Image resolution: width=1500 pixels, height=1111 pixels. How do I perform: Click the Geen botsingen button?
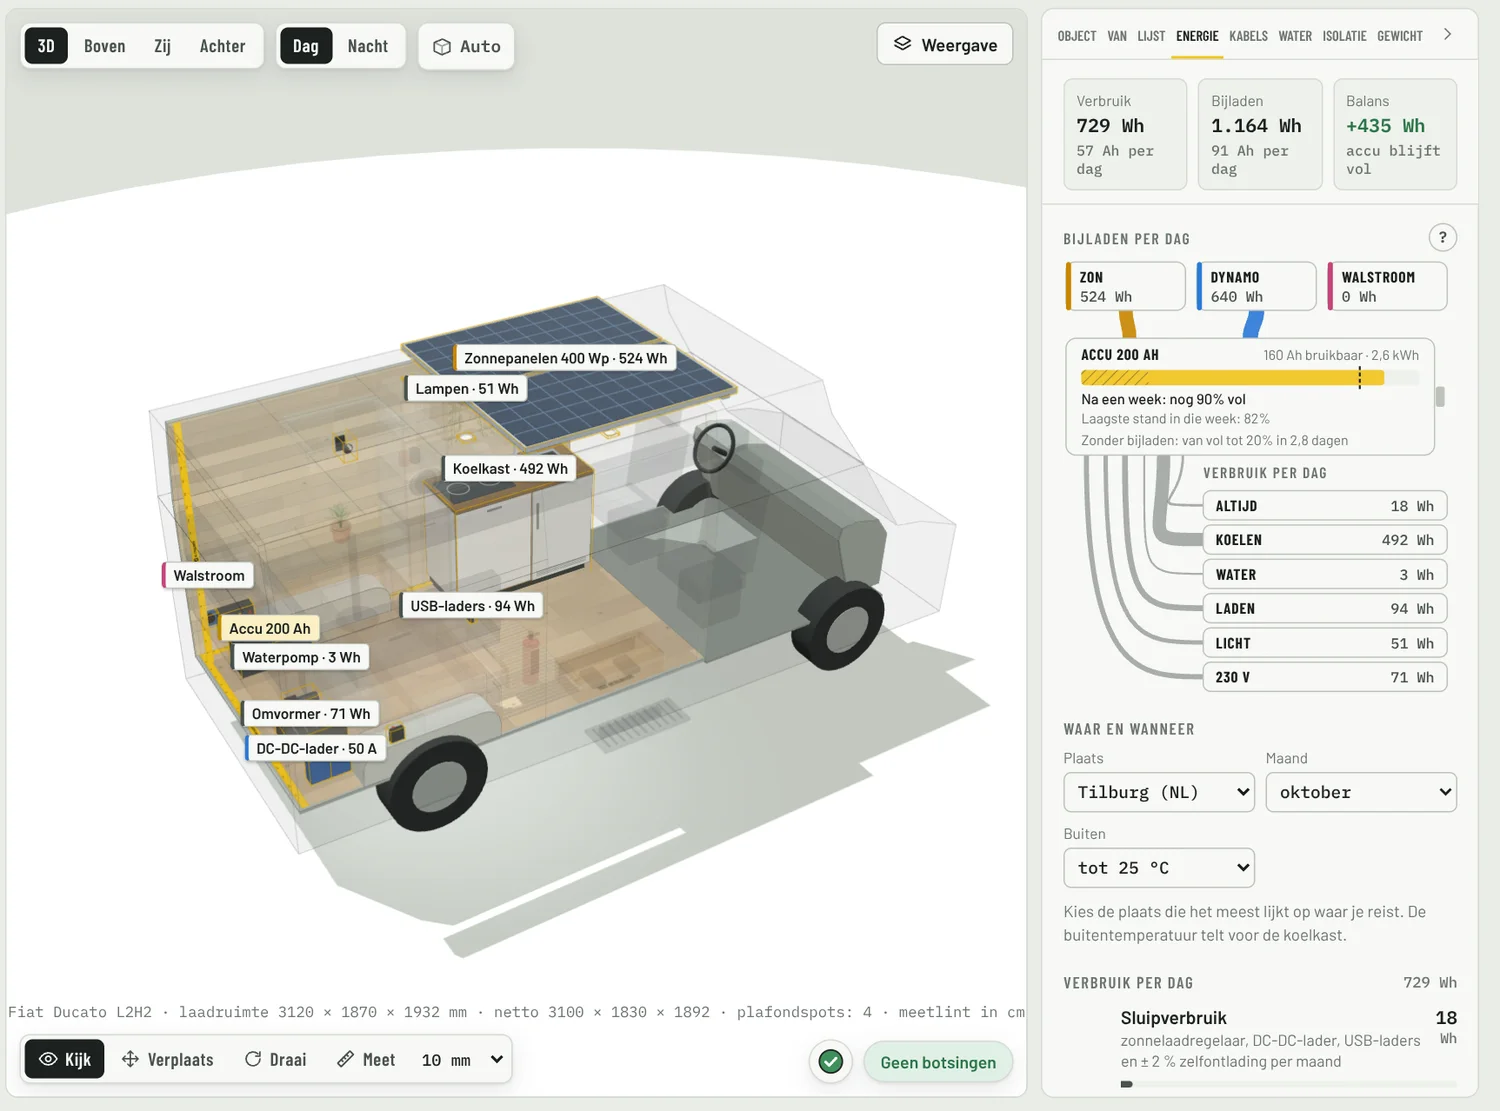(x=938, y=1062)
